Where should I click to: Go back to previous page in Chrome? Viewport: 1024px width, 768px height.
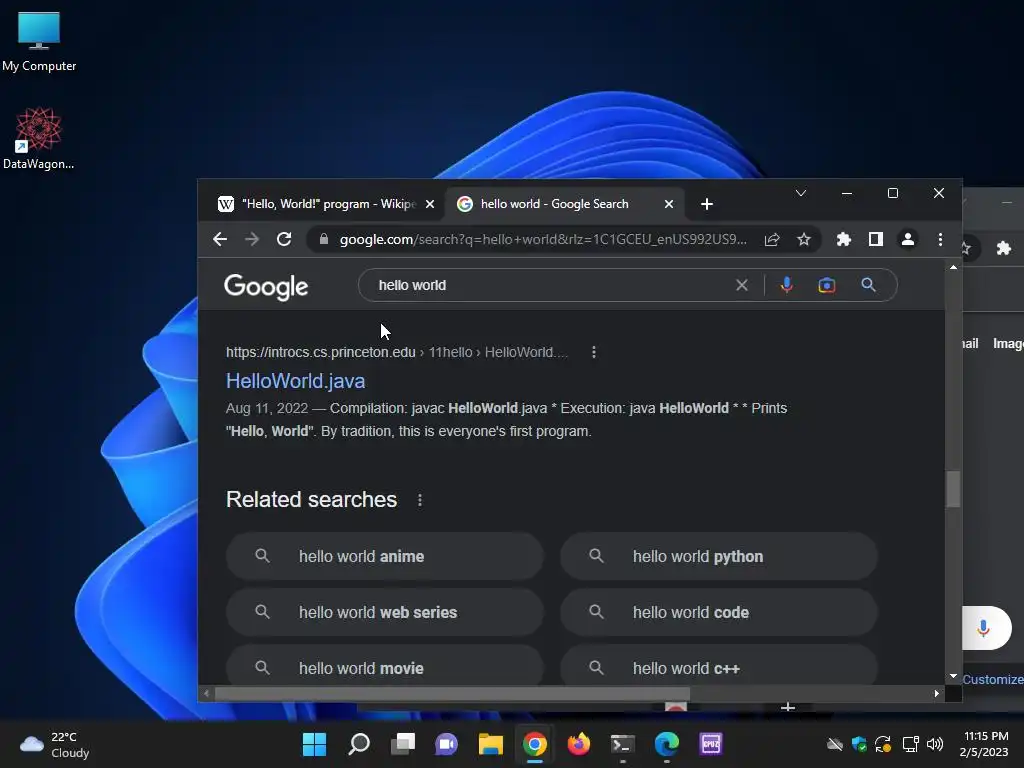click(220, 239)
